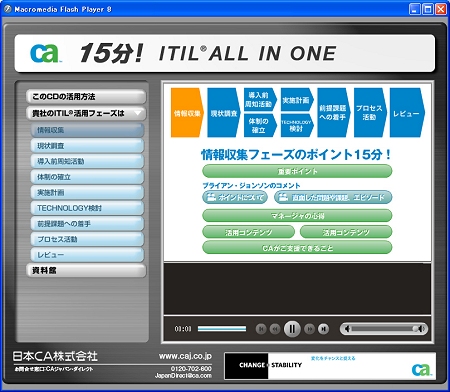Click the CHANGE STABILITY banner at bottom

(330, 366)
